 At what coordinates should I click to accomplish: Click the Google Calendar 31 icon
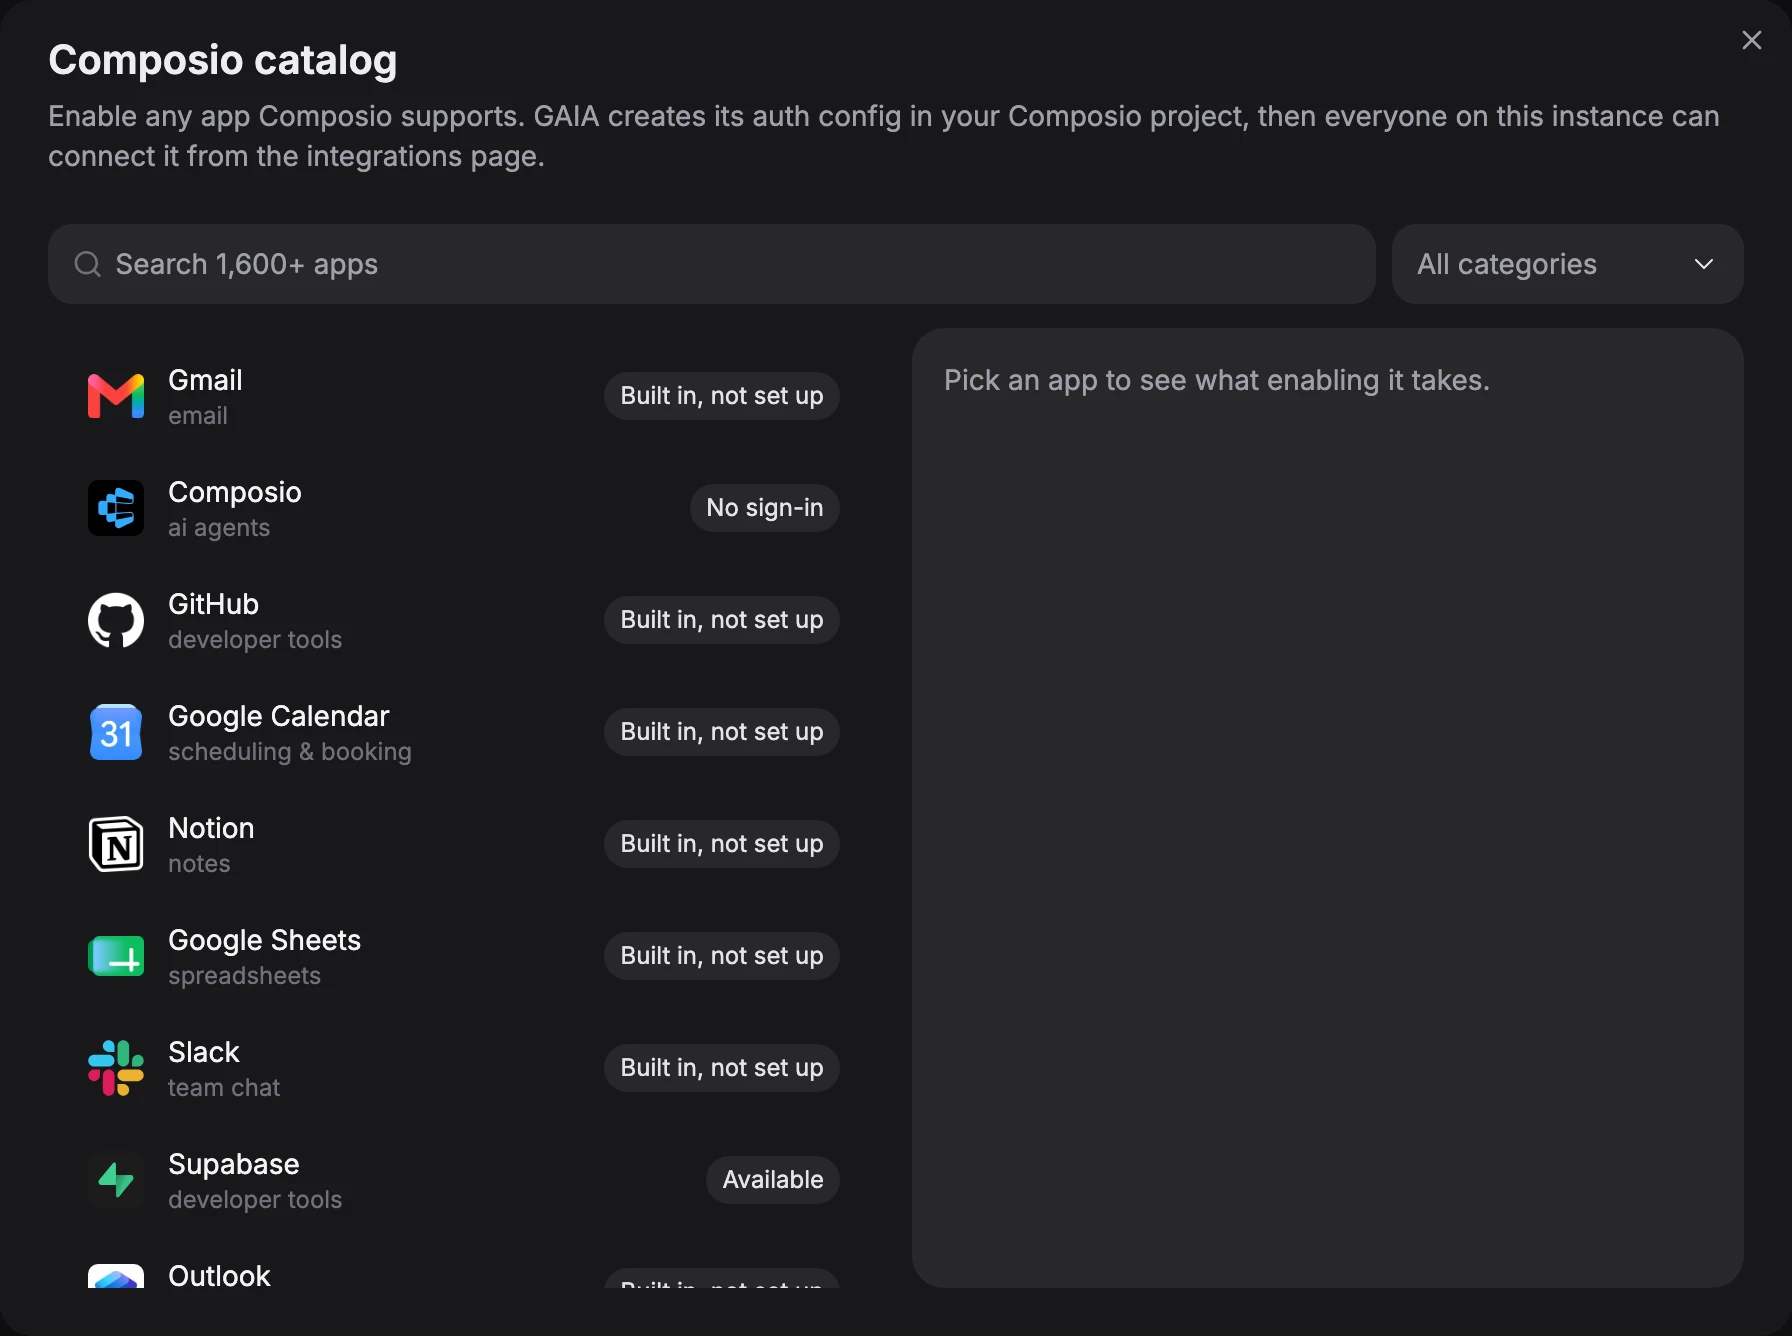tap(116, 732)
